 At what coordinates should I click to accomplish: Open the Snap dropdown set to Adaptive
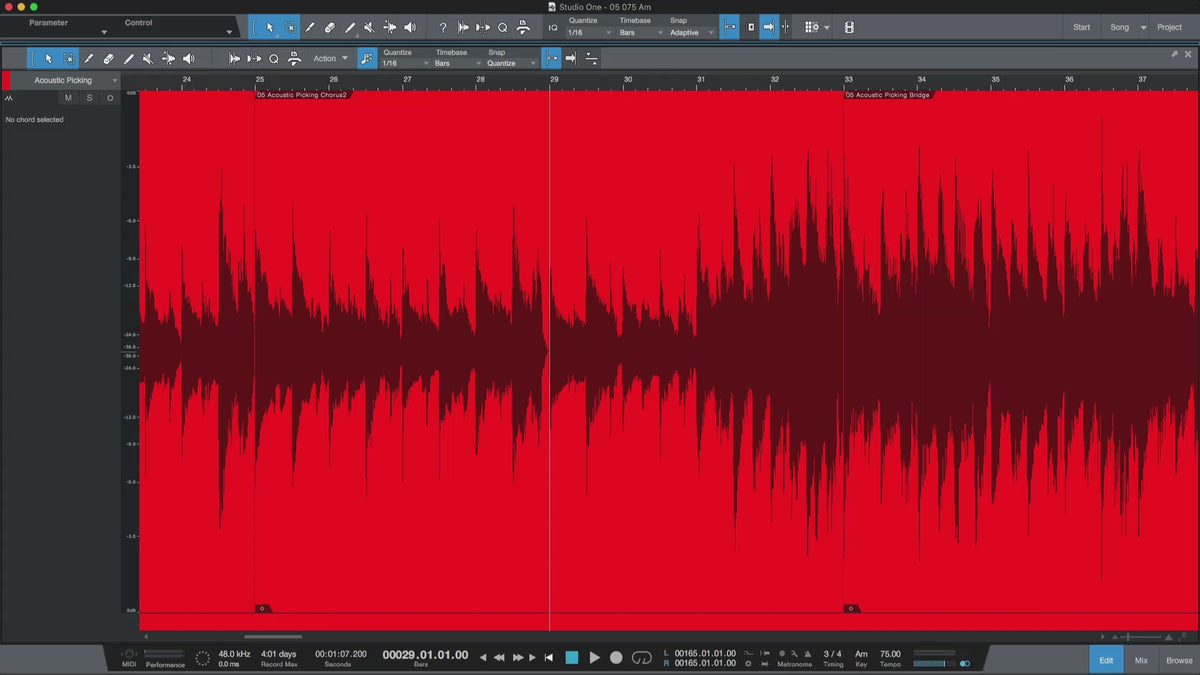point(692,33)
